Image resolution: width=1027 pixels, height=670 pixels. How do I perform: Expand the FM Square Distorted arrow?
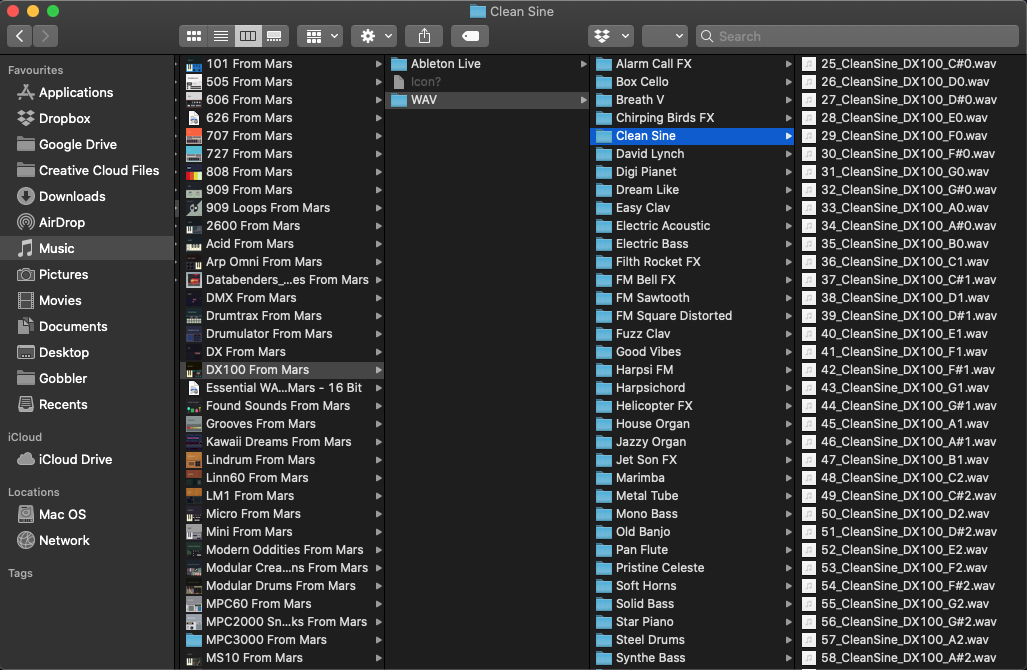click(x=789, y=316)
